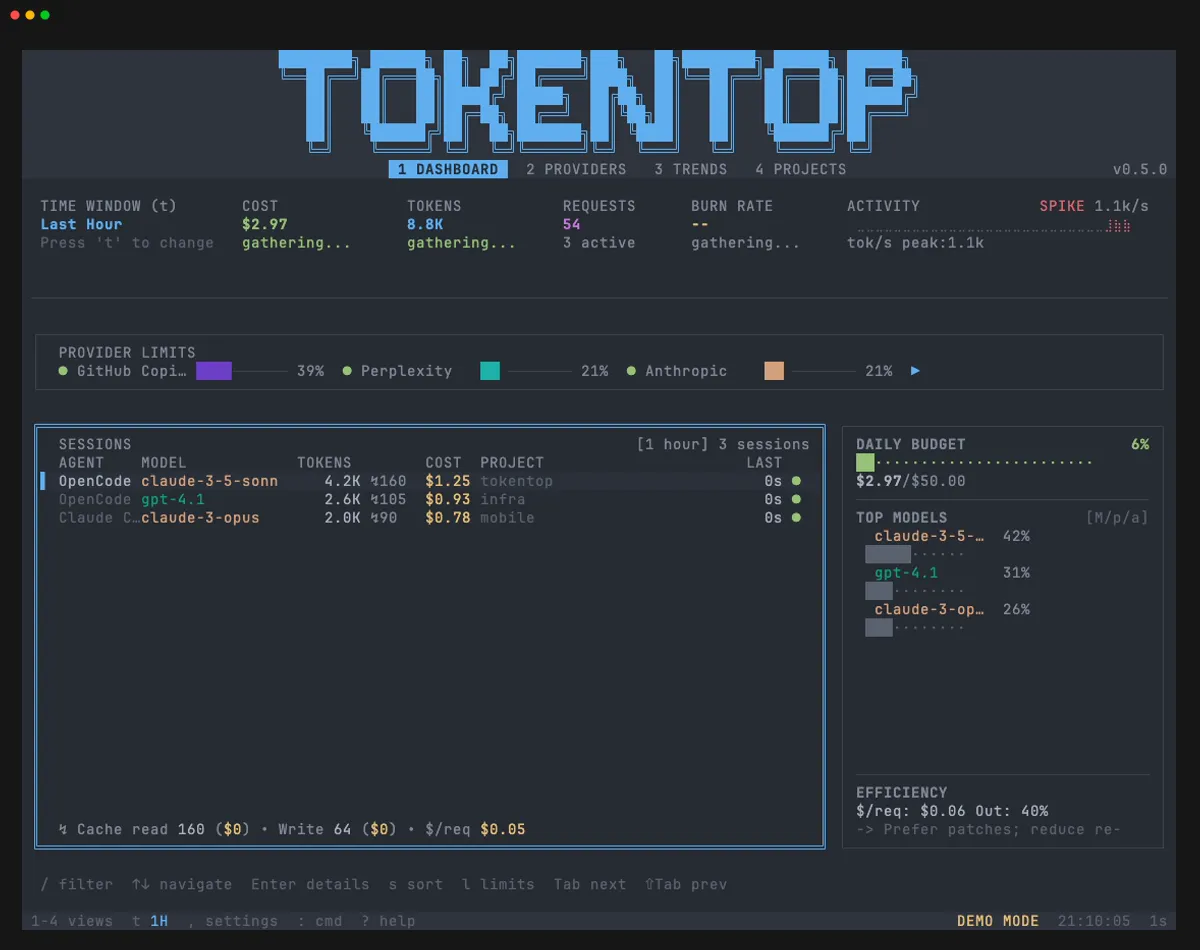
Task: Select the claude-3-opus mobile session row
Action: 400,517
